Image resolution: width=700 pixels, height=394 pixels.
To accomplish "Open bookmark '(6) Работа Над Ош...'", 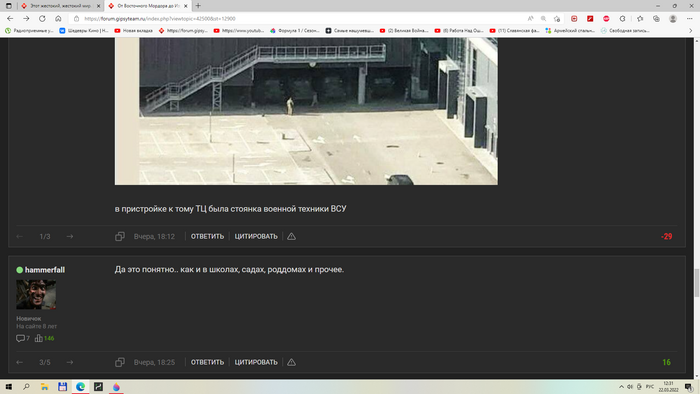I will 459,31.
